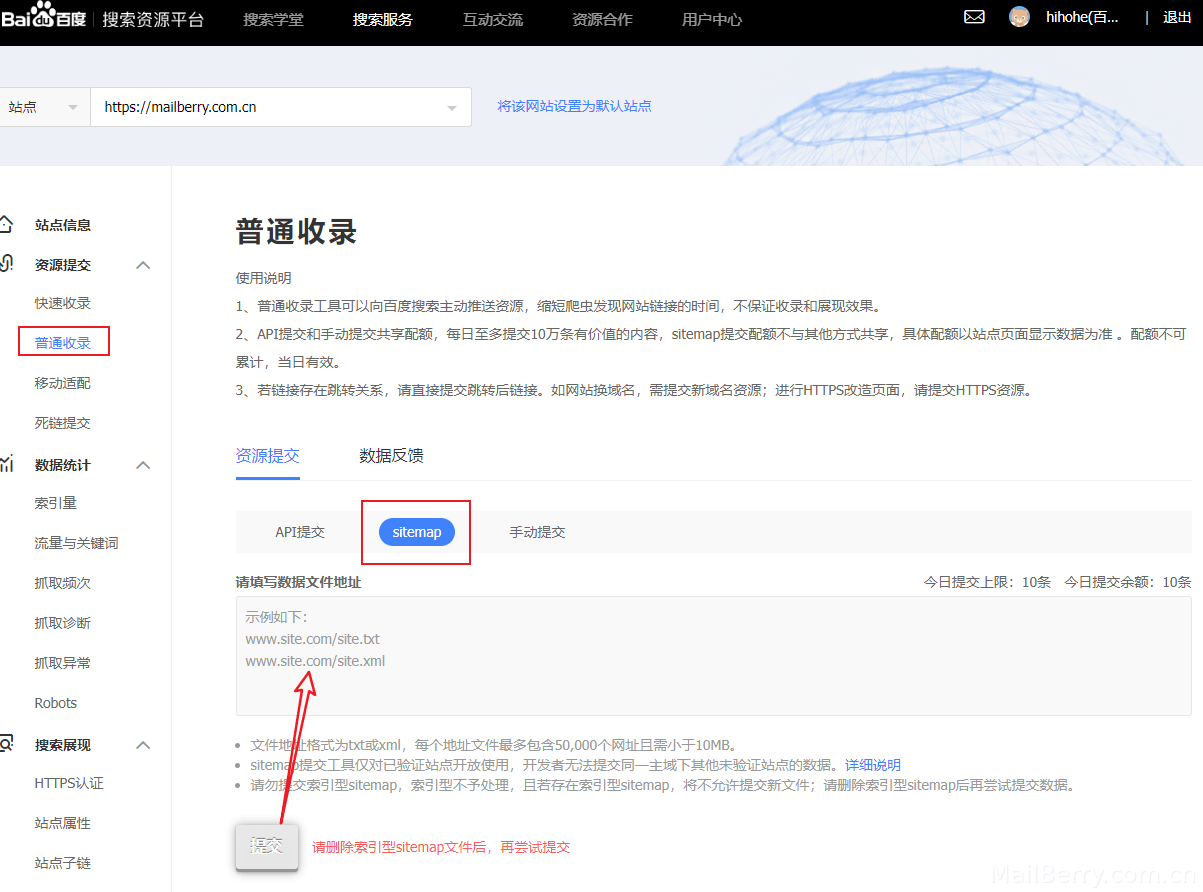Focus the sitemap file address text area
Image resolution: width=1203 pixels, height=892 pixels.
[713, 656]
